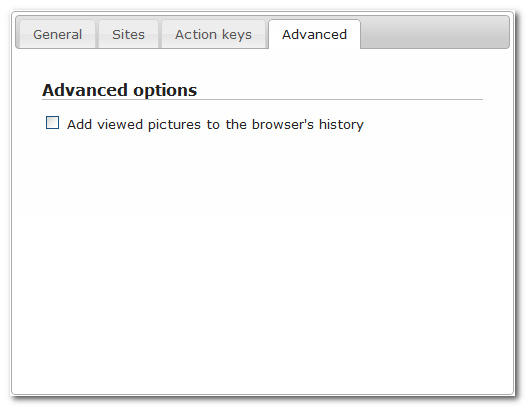This screenshot has width=526, height=407.
Task: Click the active Advanced tab
Action: coord(314,35)
